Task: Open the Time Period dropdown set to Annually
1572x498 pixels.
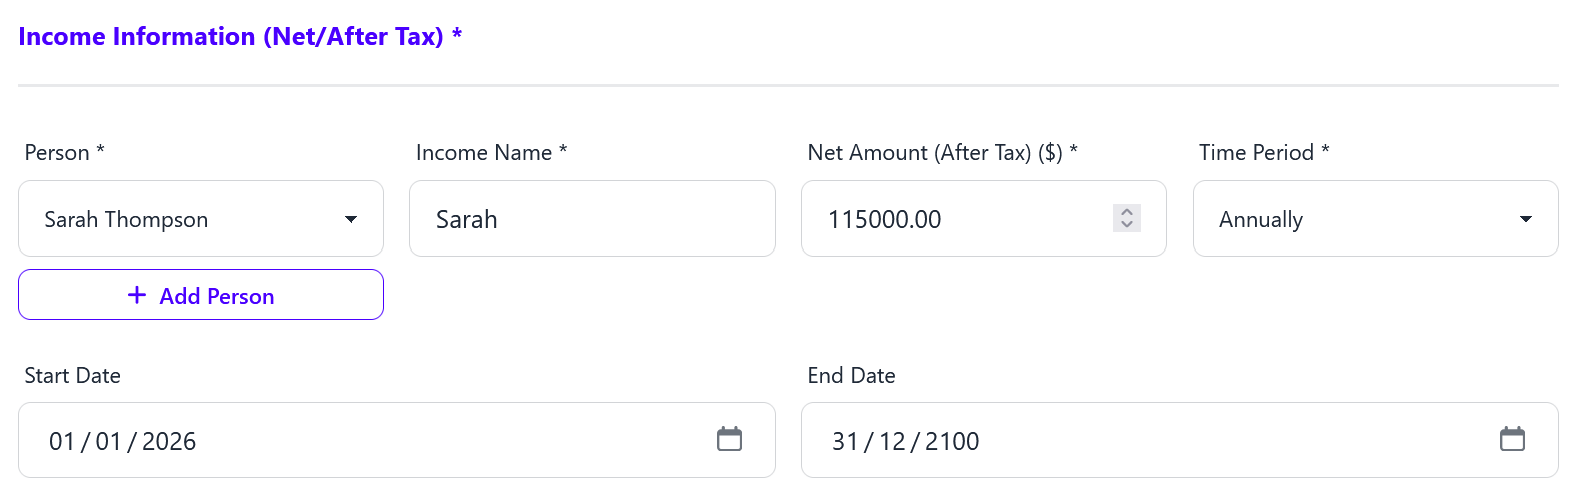Action: point(1525,219)
